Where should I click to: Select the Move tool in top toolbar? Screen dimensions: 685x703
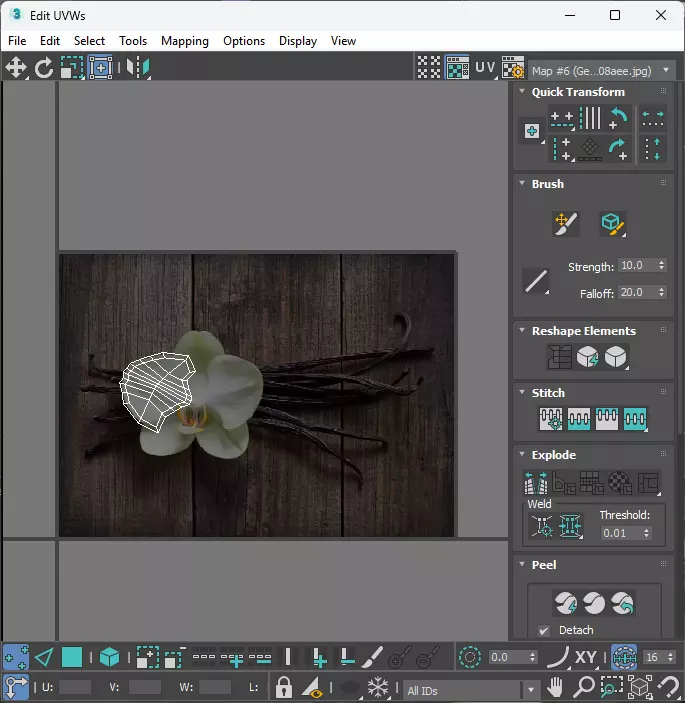tap(16, 68)
